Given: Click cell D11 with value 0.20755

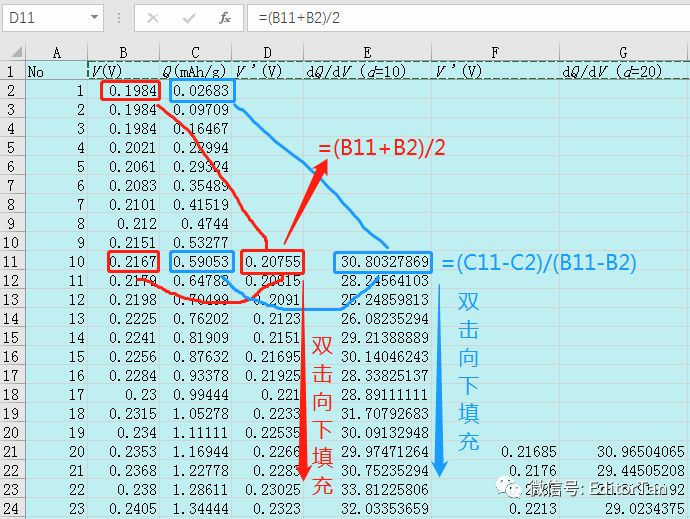Looking at the screenshot, I should coord(268,262).
